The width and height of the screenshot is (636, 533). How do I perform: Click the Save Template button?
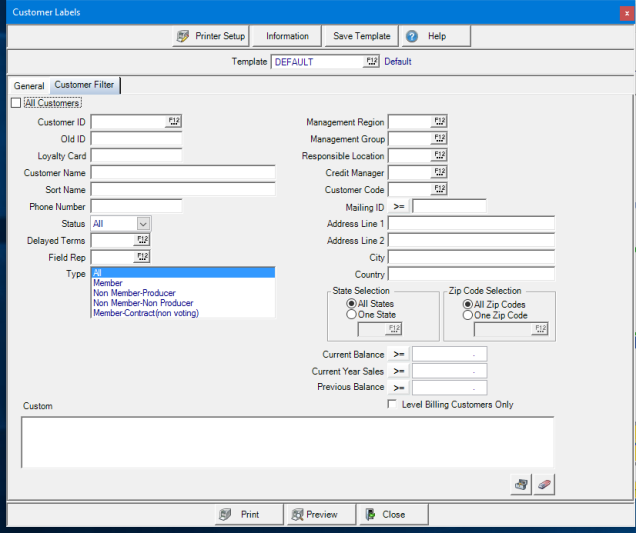[362, 36]
